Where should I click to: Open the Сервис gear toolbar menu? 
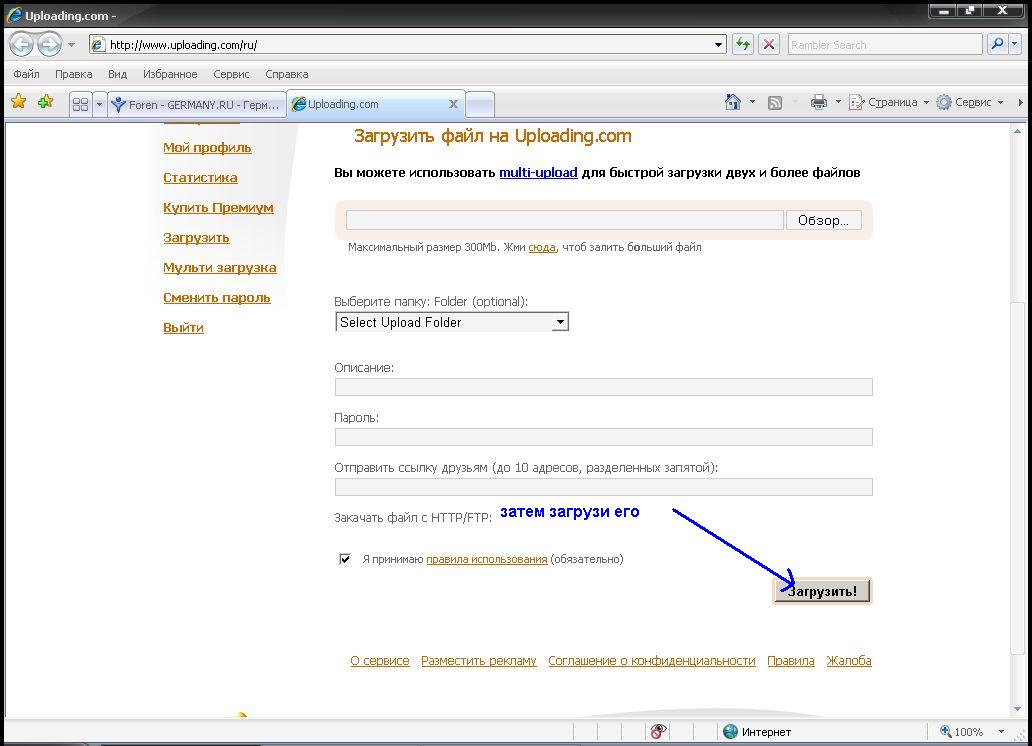pos(970,102)
